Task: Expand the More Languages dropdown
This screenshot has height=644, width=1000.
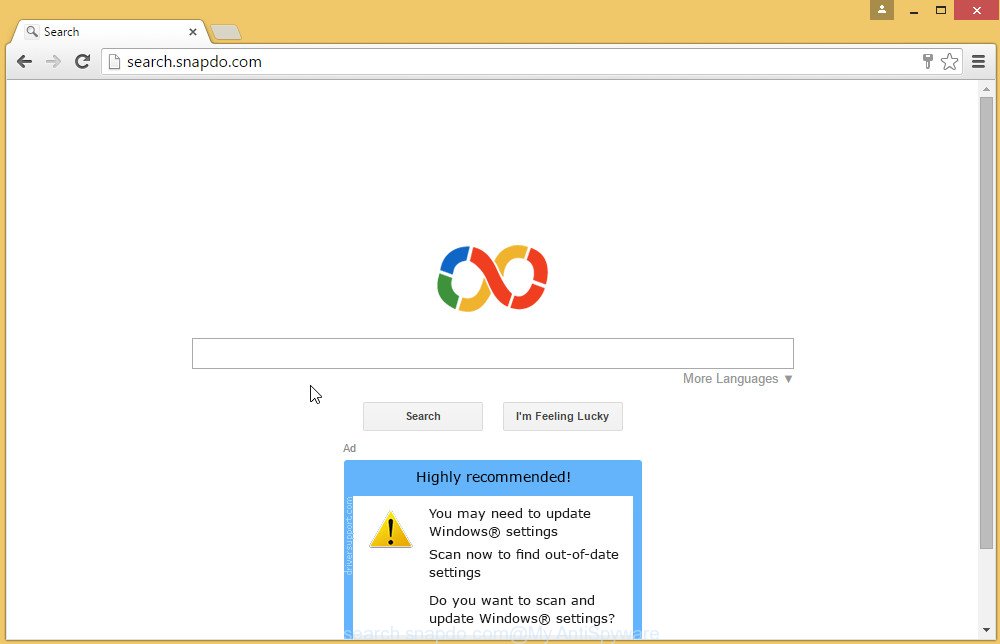Action: [738, 379]
